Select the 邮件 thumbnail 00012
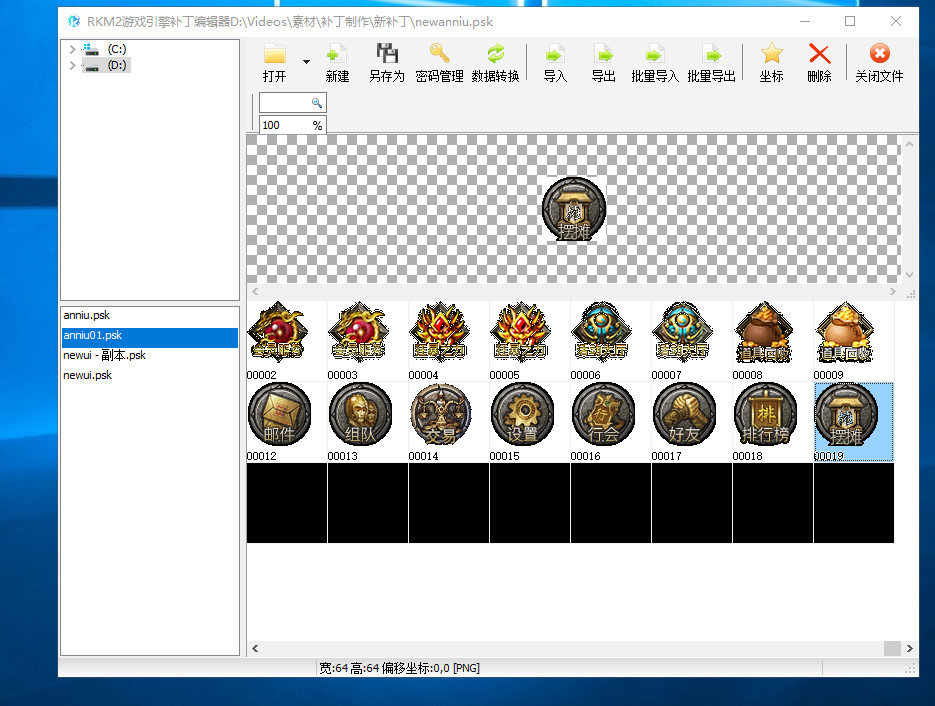935x706 pixels. coord(279,415)
